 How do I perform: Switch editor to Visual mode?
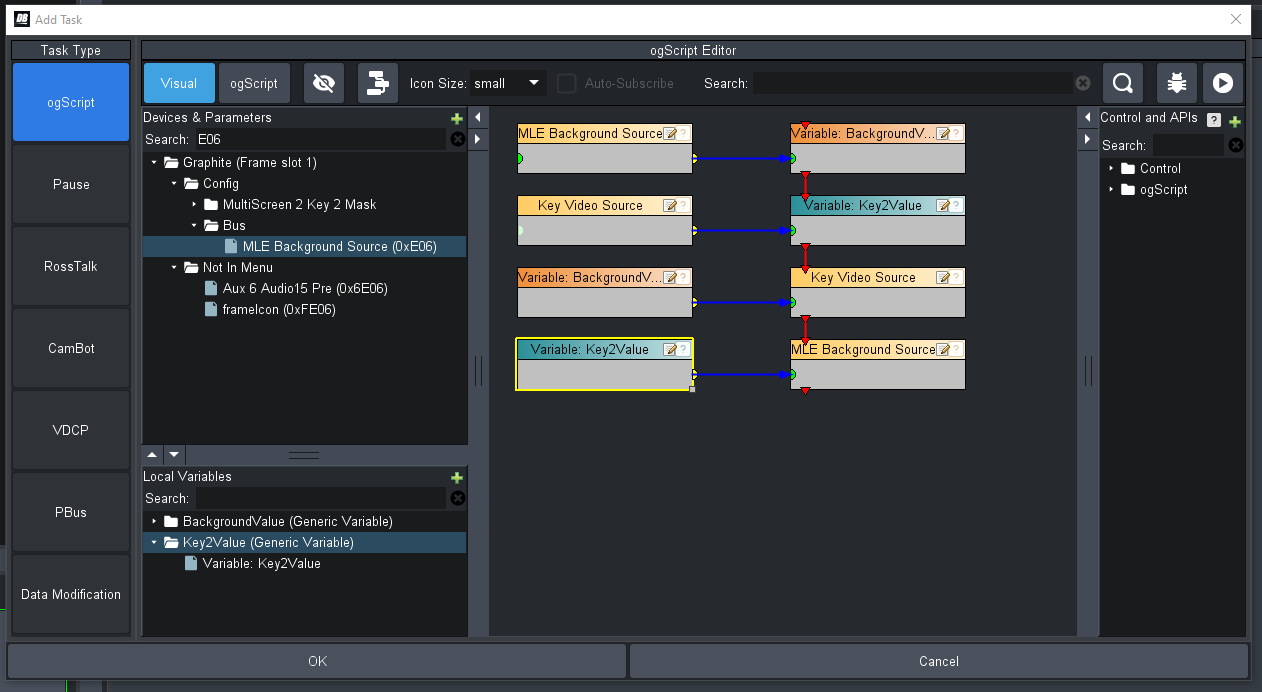pyautogui.click(x=179, y=83)
